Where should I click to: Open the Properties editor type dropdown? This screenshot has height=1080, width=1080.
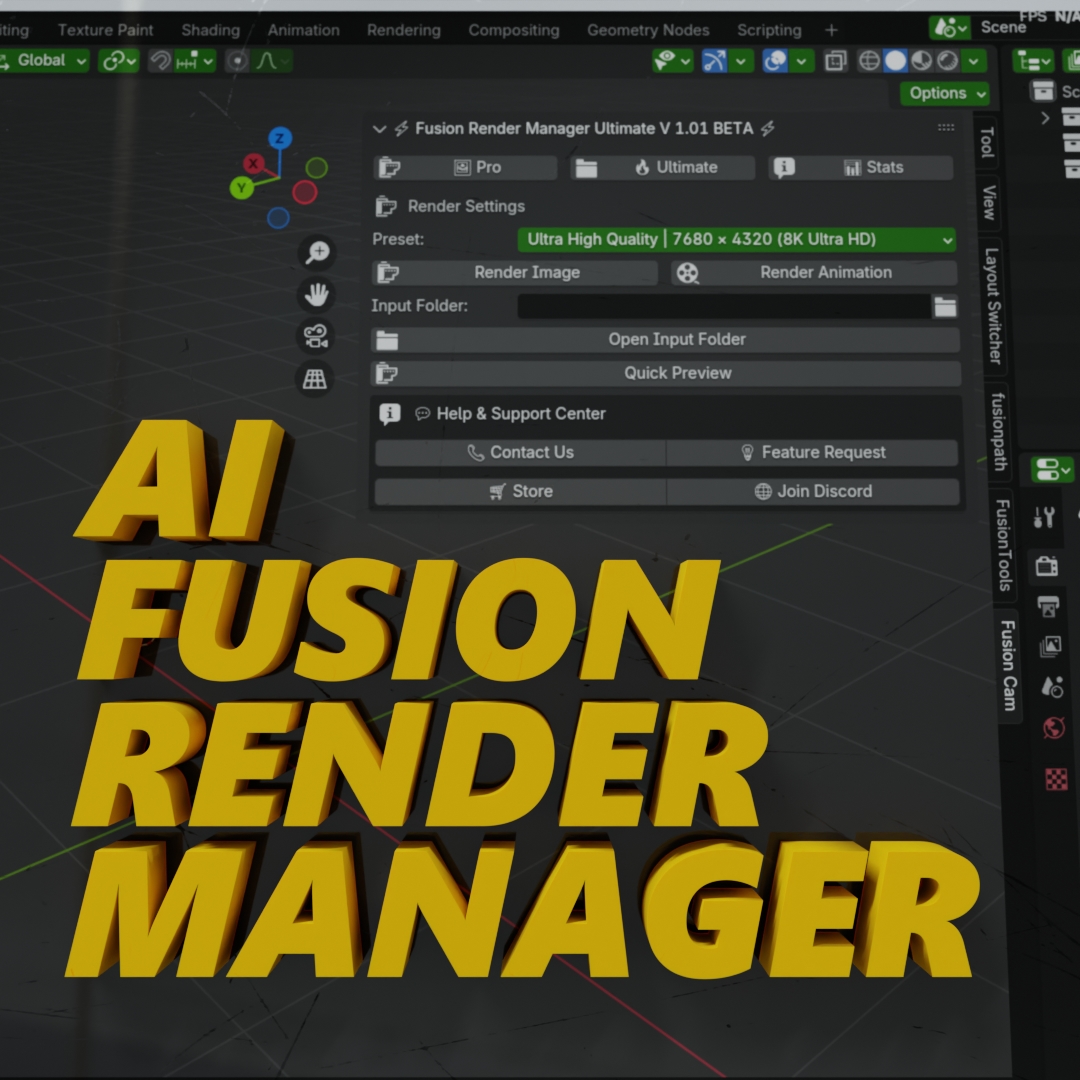coord(1052,470)
